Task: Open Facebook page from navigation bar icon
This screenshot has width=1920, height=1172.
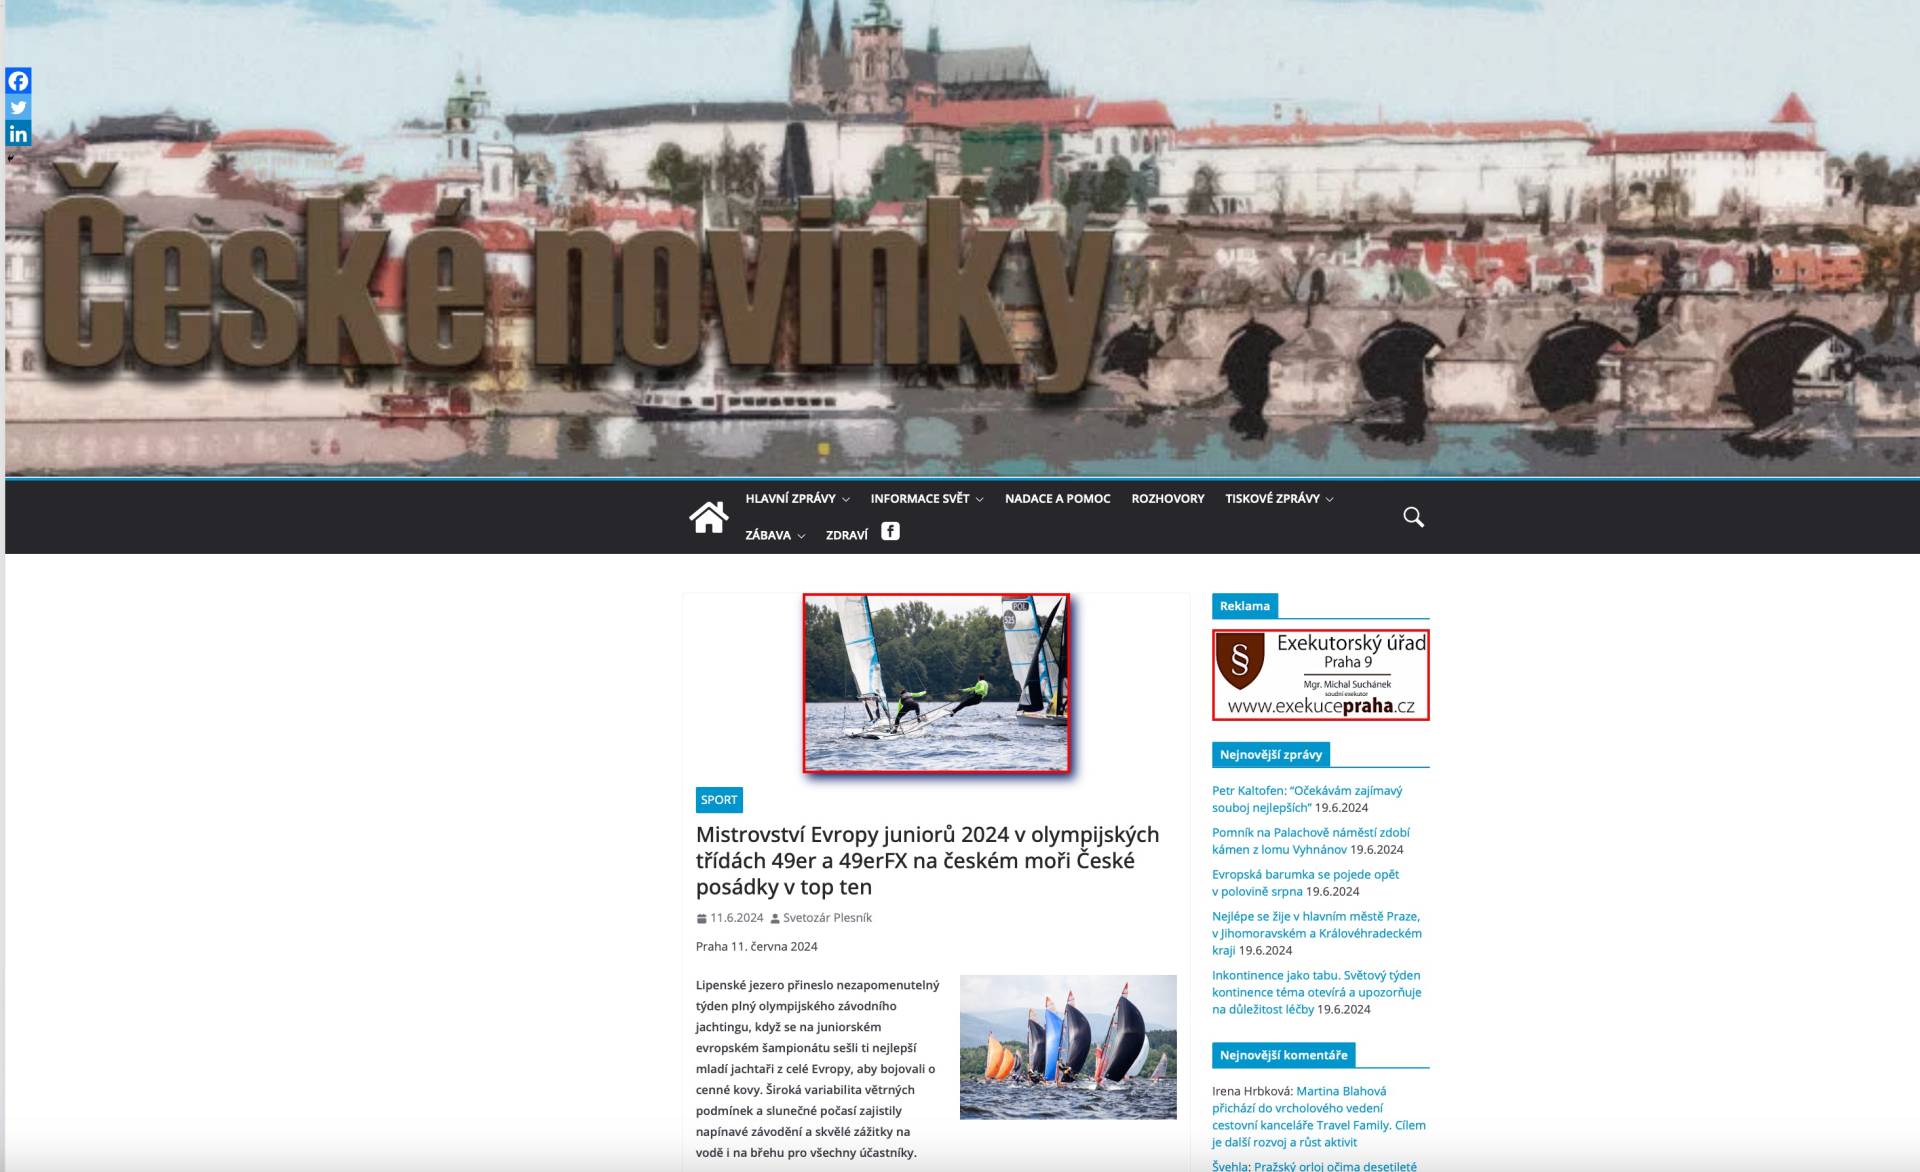Action: [x=890, y=532]
